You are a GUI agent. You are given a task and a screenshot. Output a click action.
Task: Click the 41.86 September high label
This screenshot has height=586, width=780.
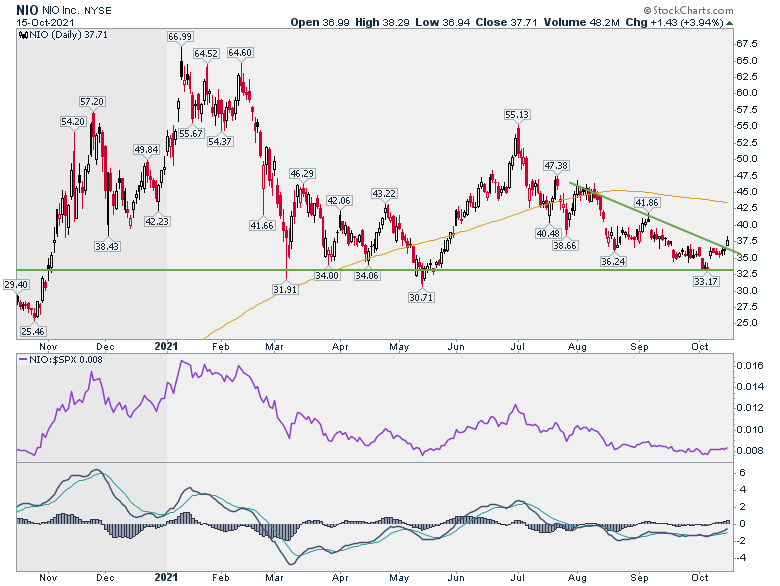pos(647,203)
